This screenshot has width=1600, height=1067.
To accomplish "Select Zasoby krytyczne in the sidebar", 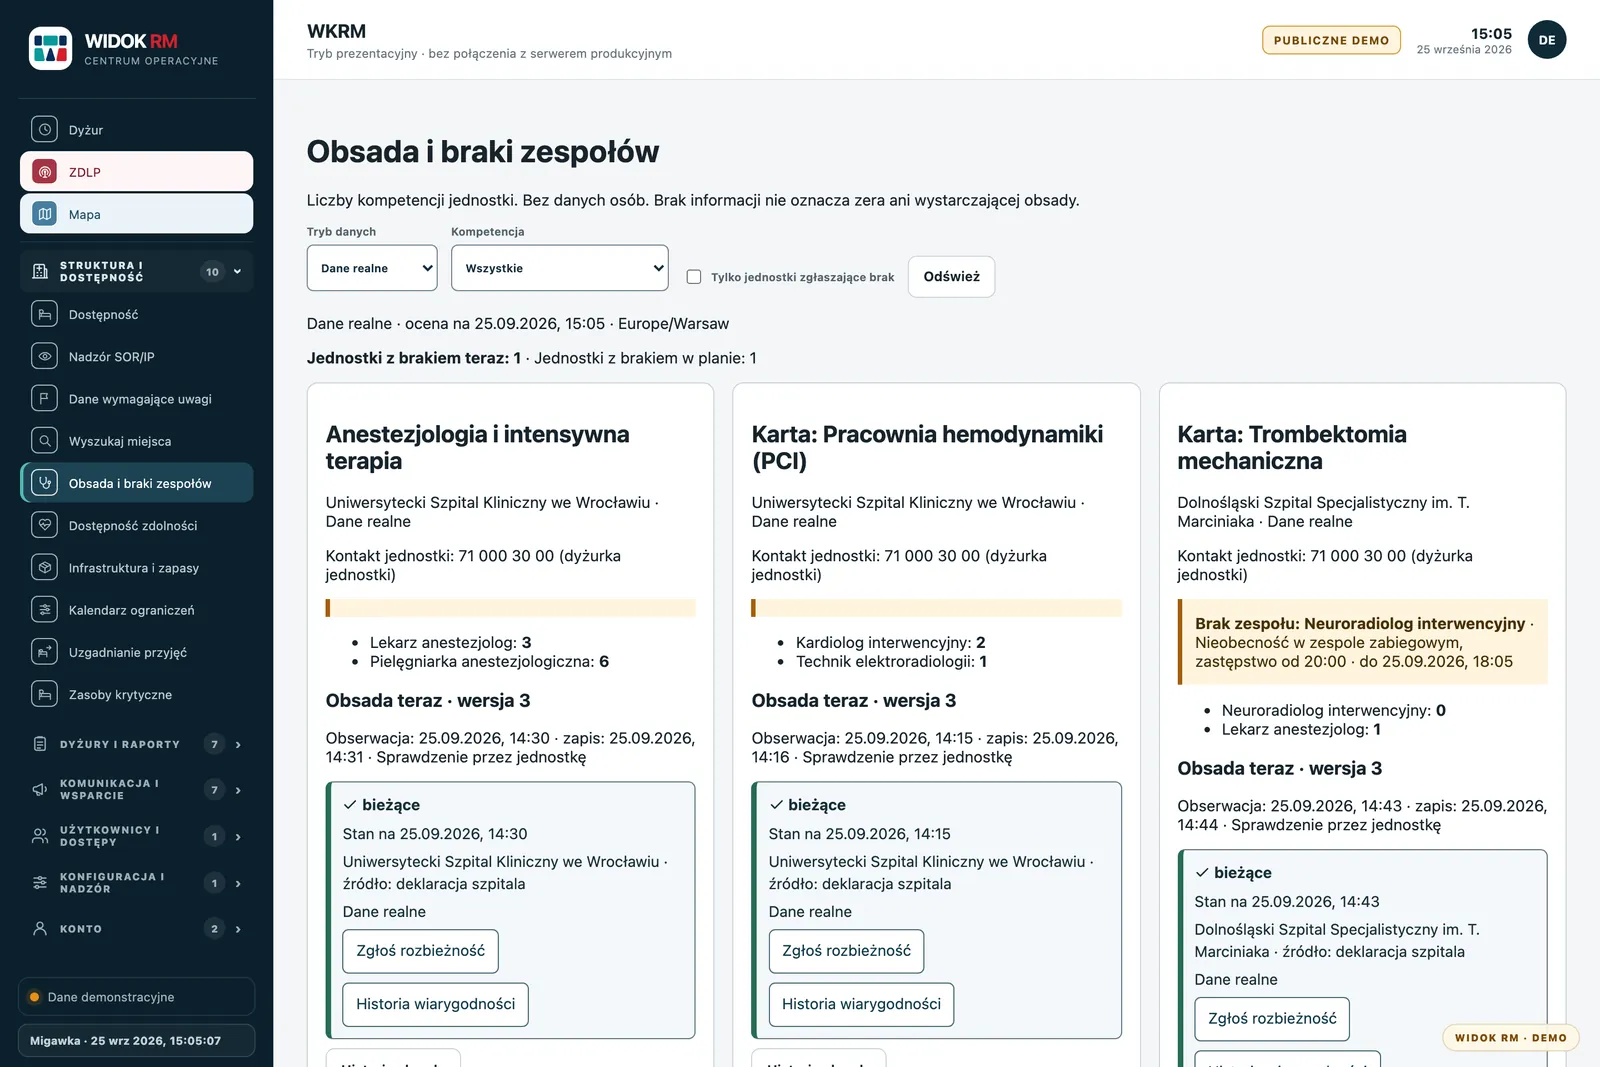I will pos(136,694).
